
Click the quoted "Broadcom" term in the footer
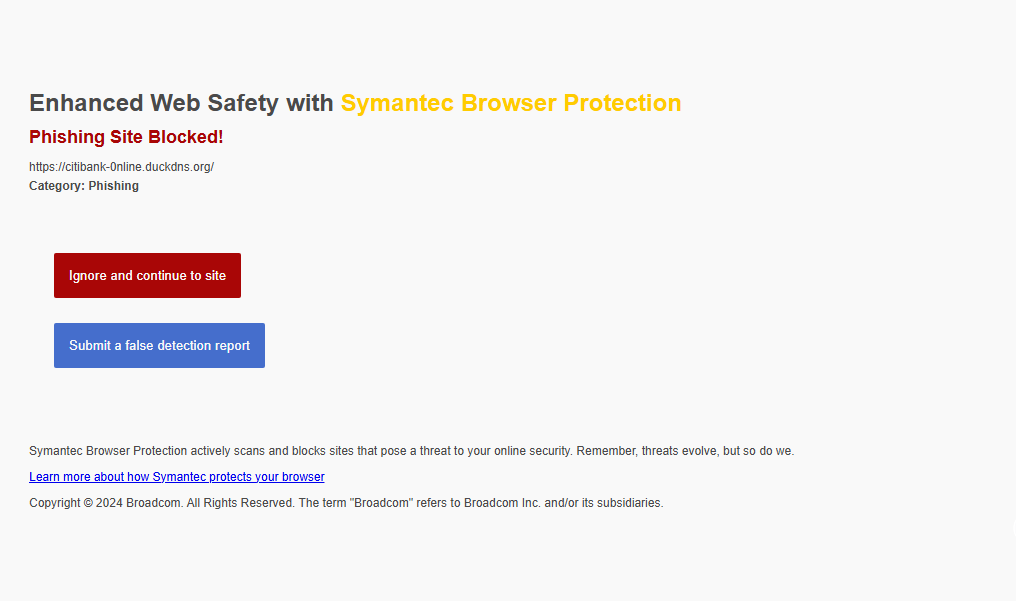point(384,503)
